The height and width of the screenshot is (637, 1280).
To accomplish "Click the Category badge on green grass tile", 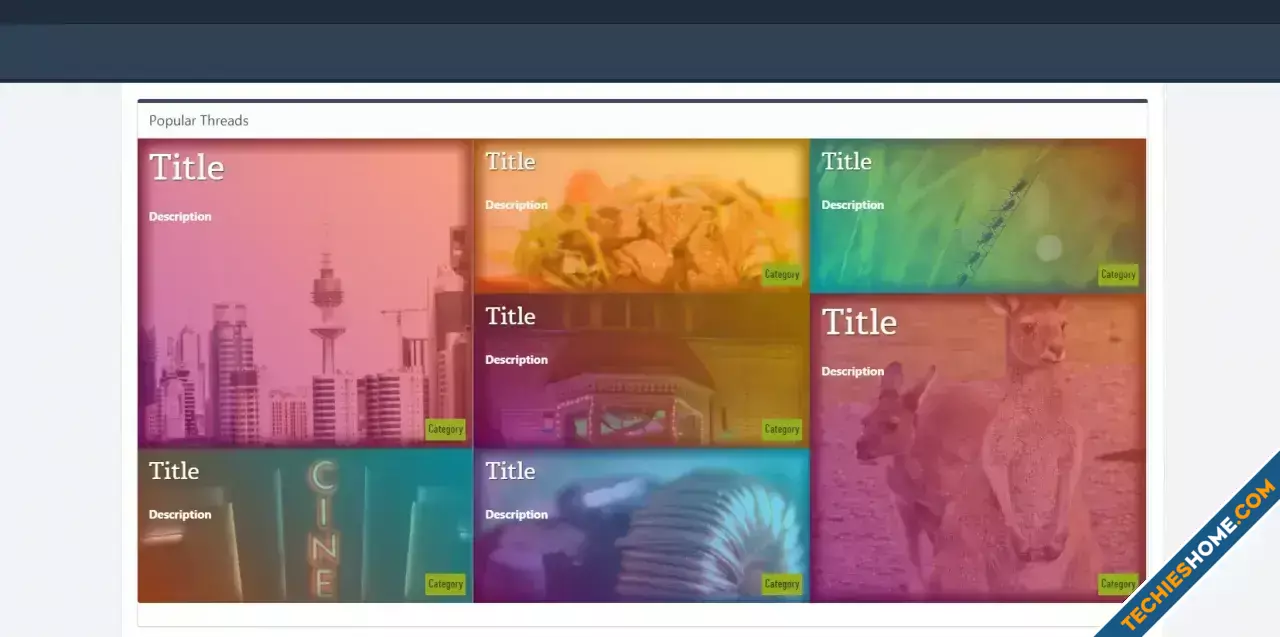I will [x=1117, y=275].
